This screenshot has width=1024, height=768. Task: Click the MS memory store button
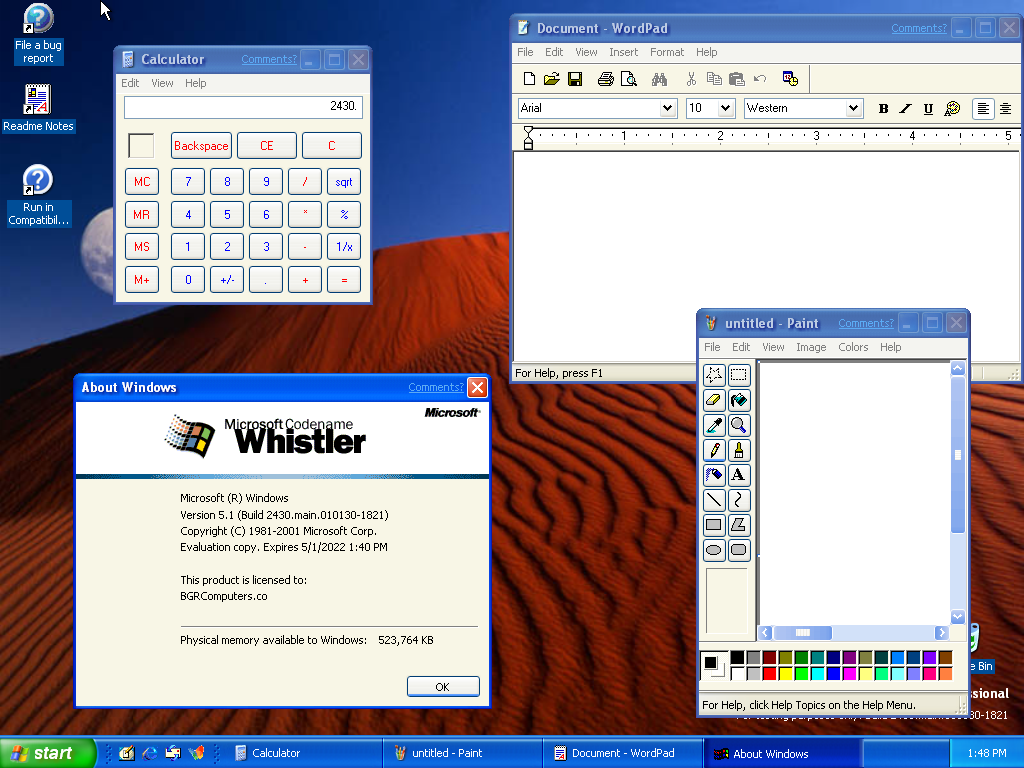point(142,247)
